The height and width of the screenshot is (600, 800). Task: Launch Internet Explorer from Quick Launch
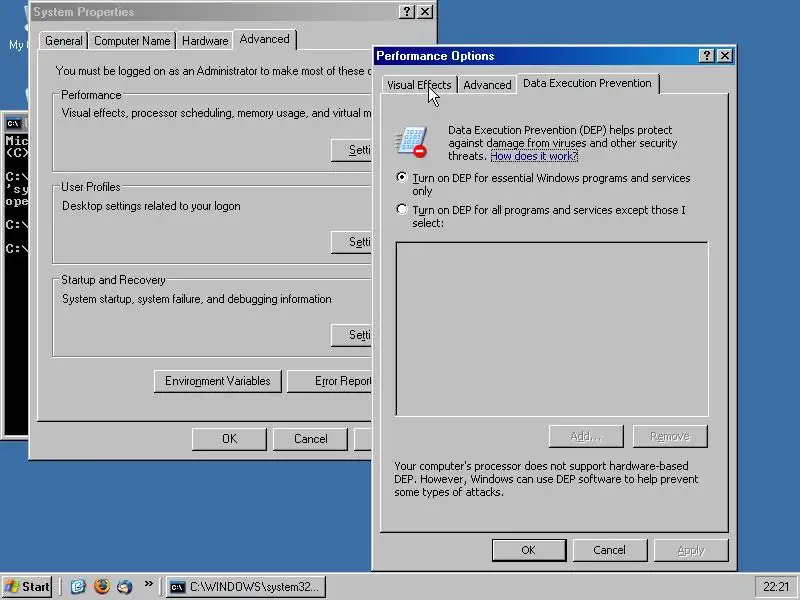[x=78, y=586]
